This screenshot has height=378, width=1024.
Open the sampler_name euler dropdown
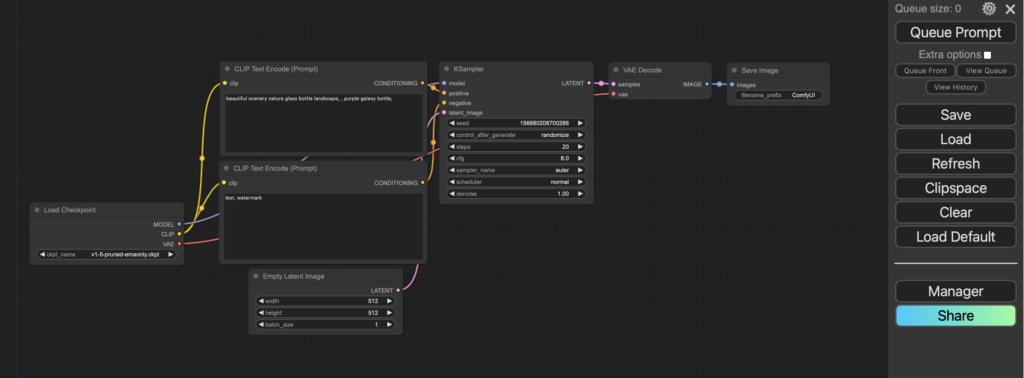point(516,170)
